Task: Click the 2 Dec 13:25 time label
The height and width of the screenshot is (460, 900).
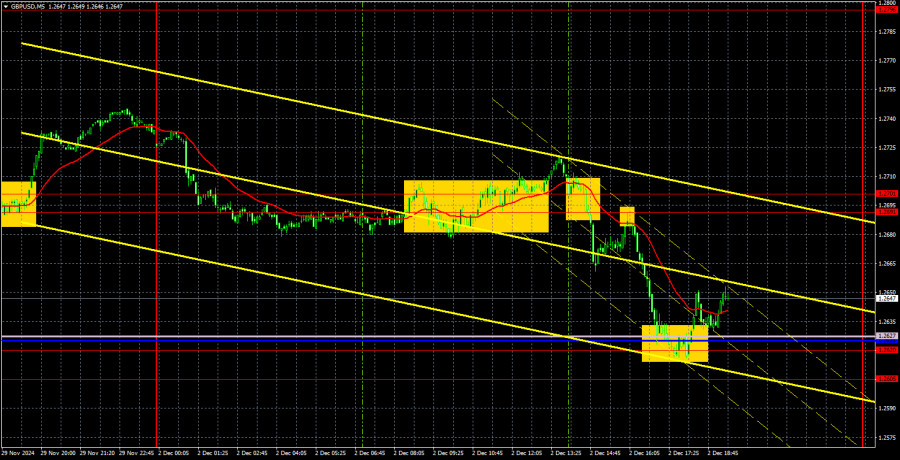Action: tap(565, 453)
